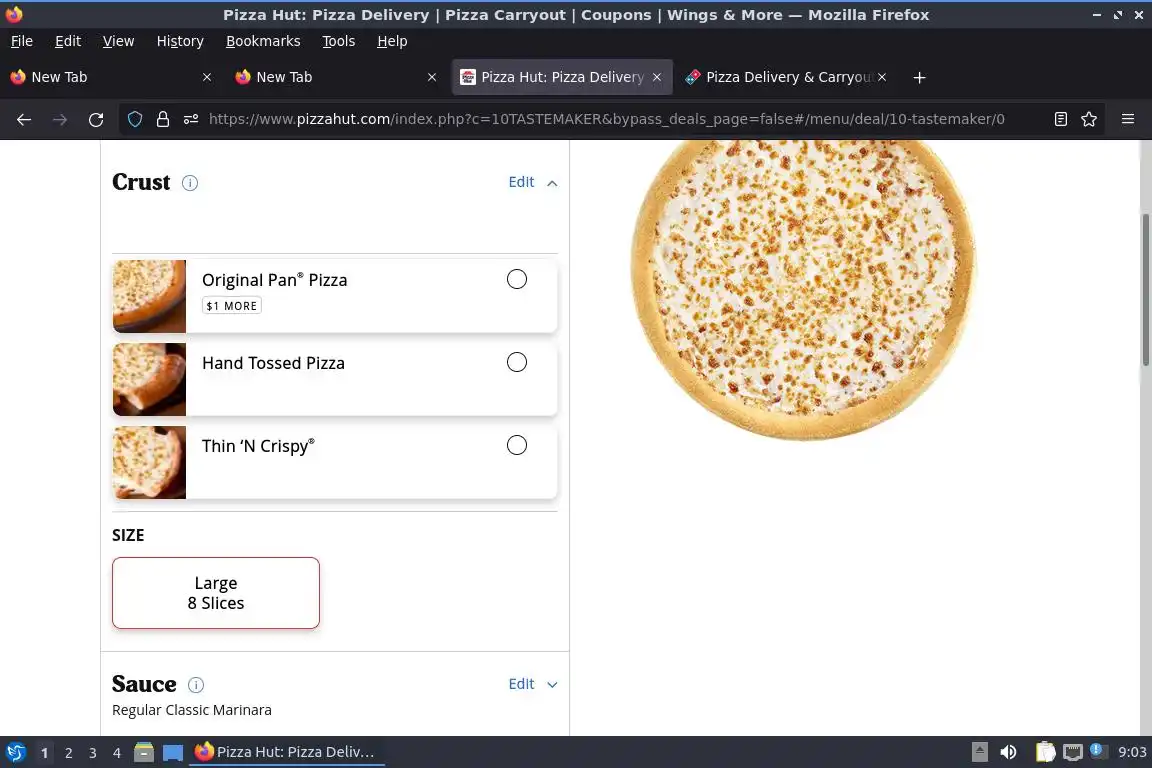Open the View menu
Viewport: 1152px width, 768px height.
pos(118,41)
